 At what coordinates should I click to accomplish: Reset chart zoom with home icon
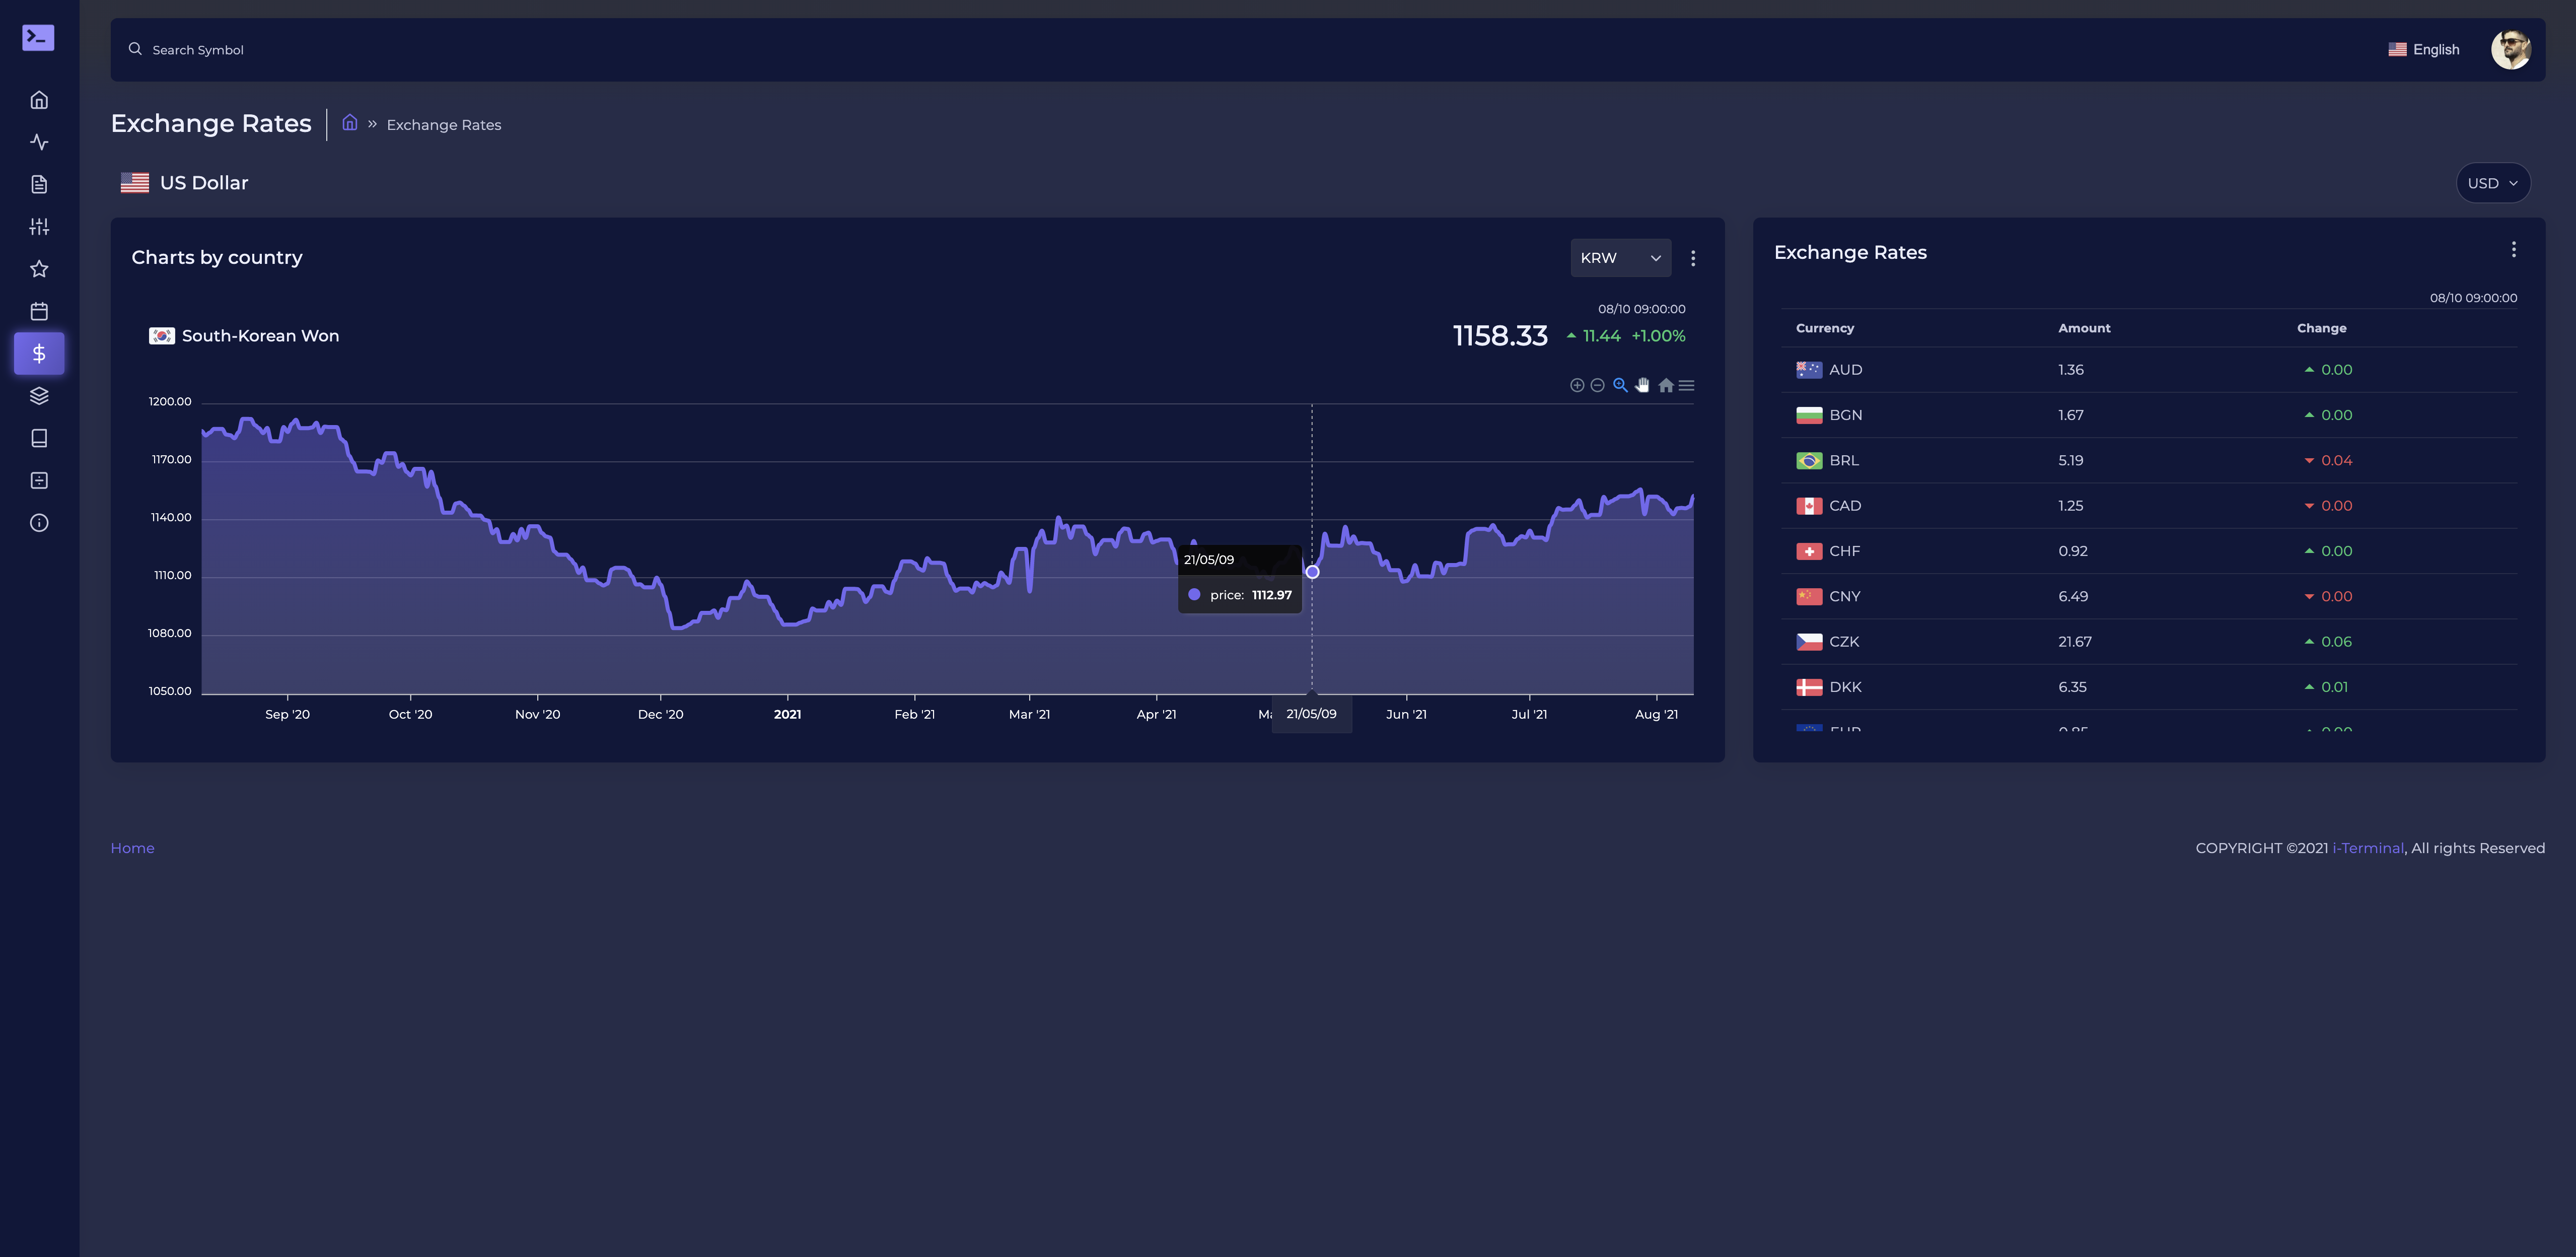pos(1665,385)
